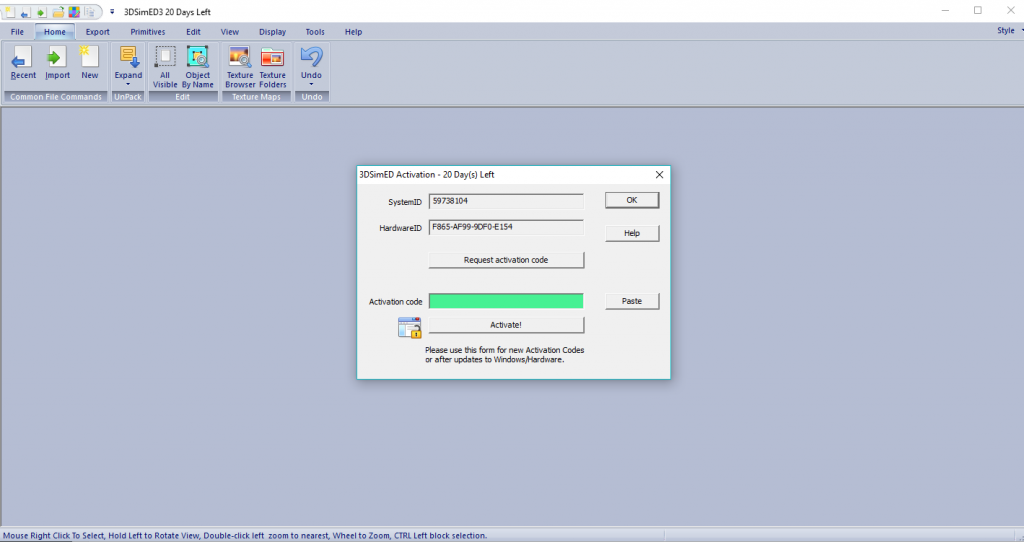The image size is (1024, 542).
Task: Click the Texture Maps group label
Action: [x=257, y=97]
